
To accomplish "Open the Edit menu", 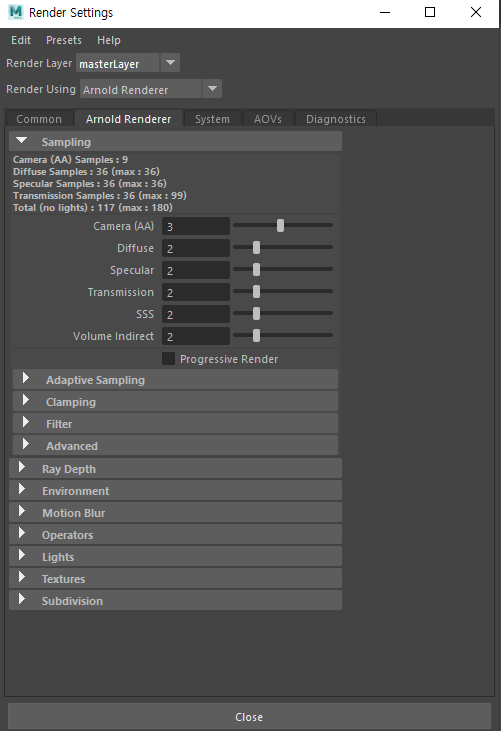I will (21, 41).
